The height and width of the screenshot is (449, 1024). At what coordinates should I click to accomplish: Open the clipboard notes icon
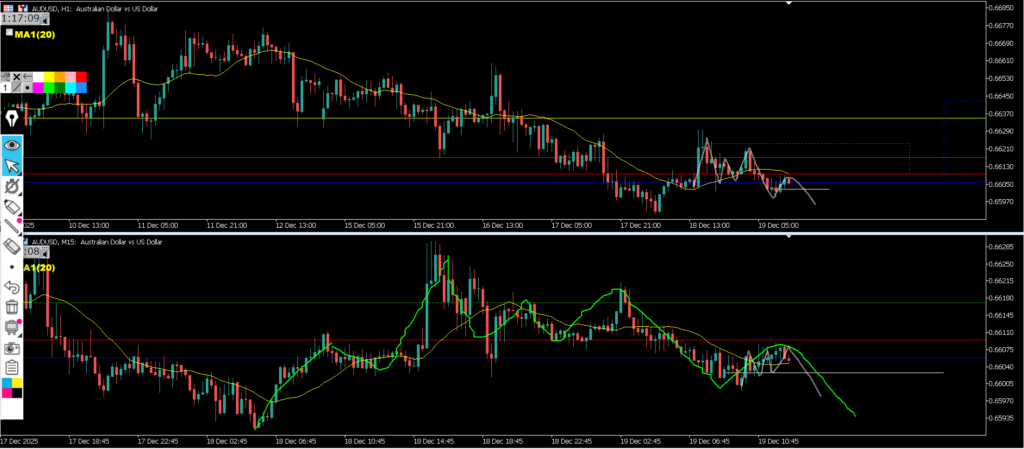13,367
